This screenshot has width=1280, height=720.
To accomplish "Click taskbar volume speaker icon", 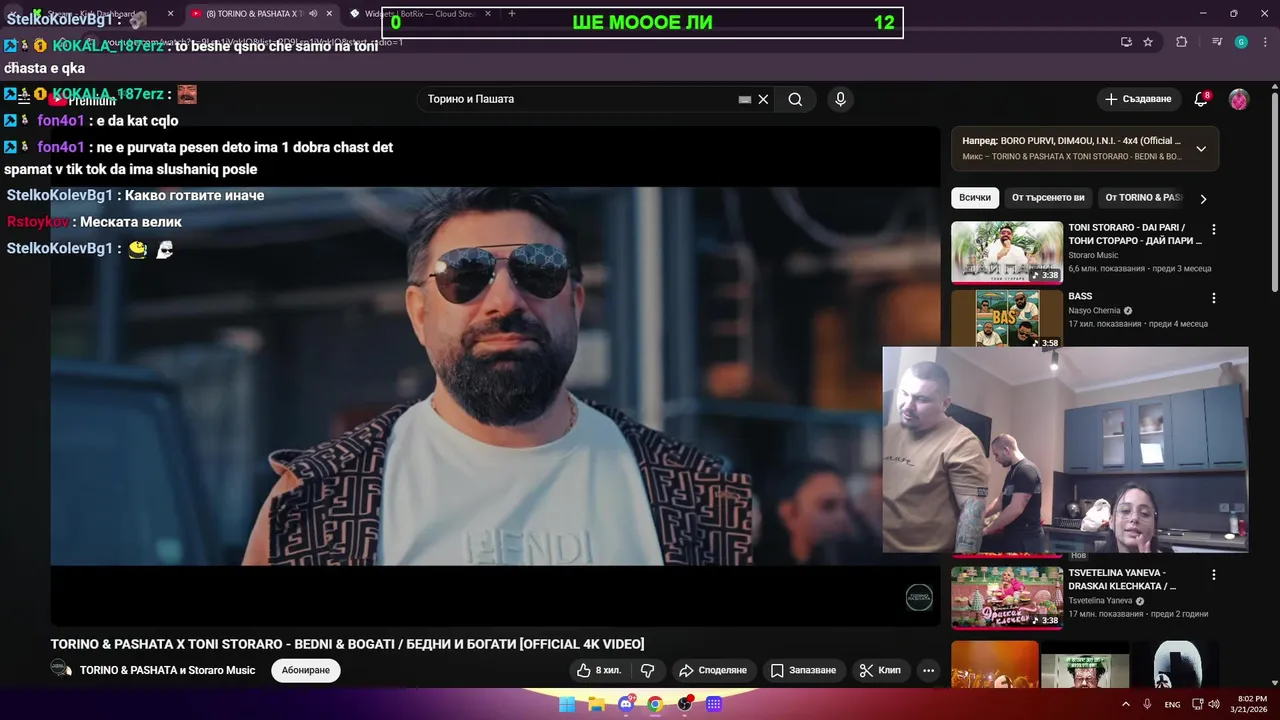I will [x=1214, y=704].
